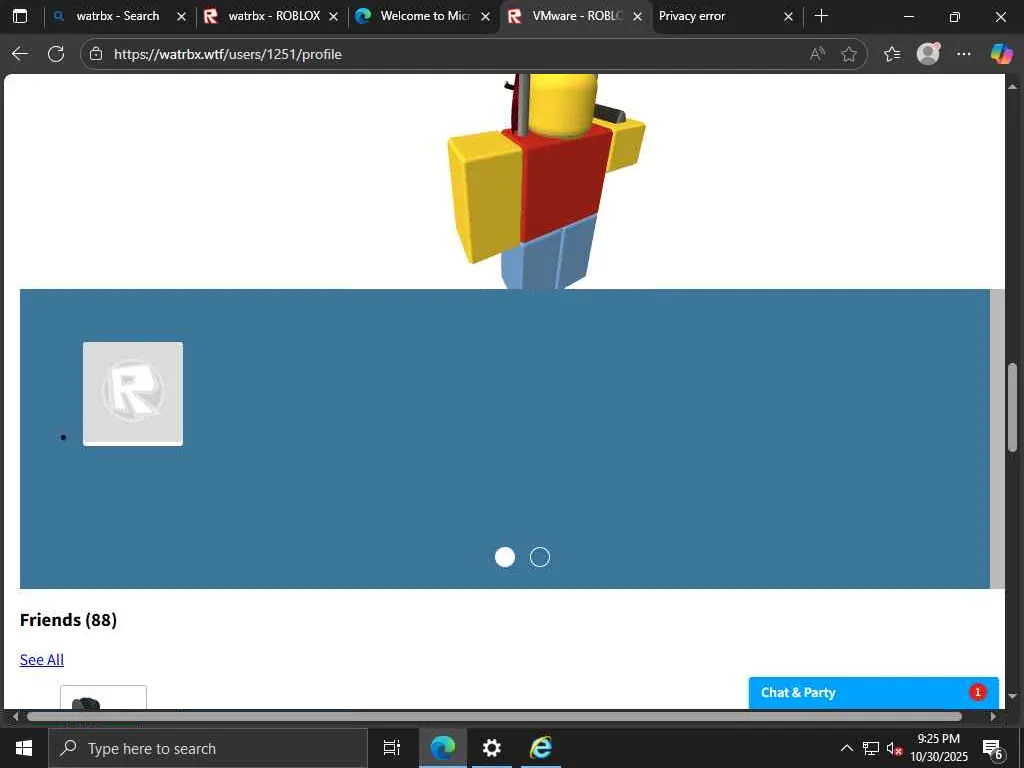Open the network status tray icon
This screenshot has height=768, width=1024.
tap(871, 748)
